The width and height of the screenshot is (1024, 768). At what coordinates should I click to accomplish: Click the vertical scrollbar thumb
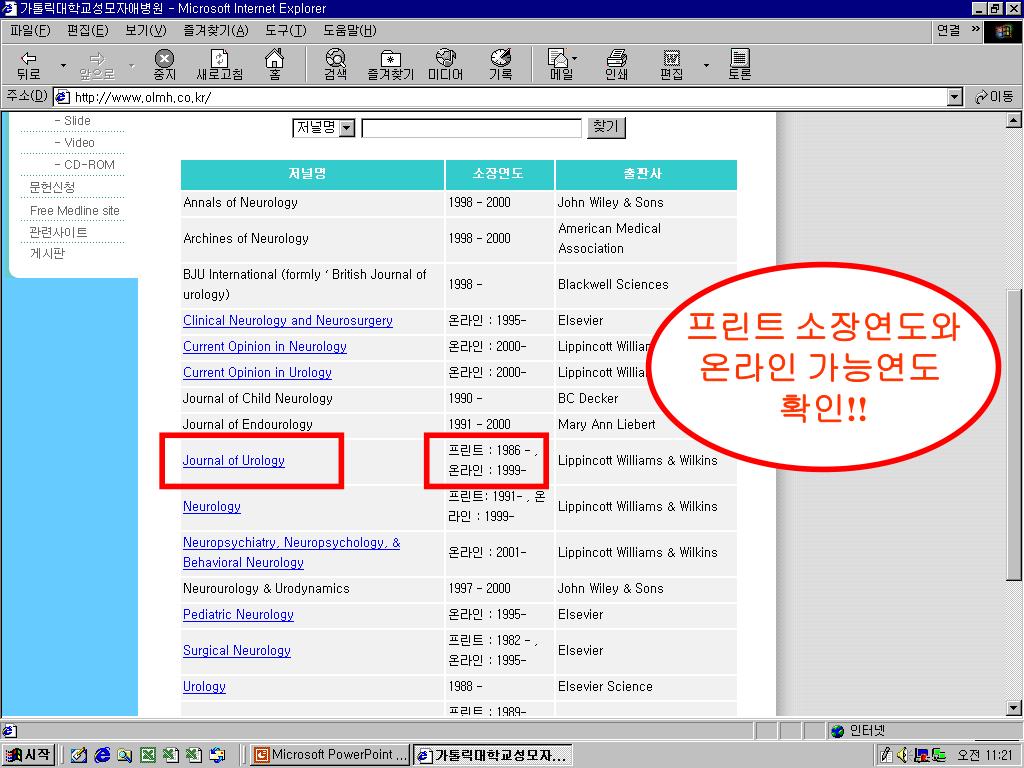[x=1014, y=434]
